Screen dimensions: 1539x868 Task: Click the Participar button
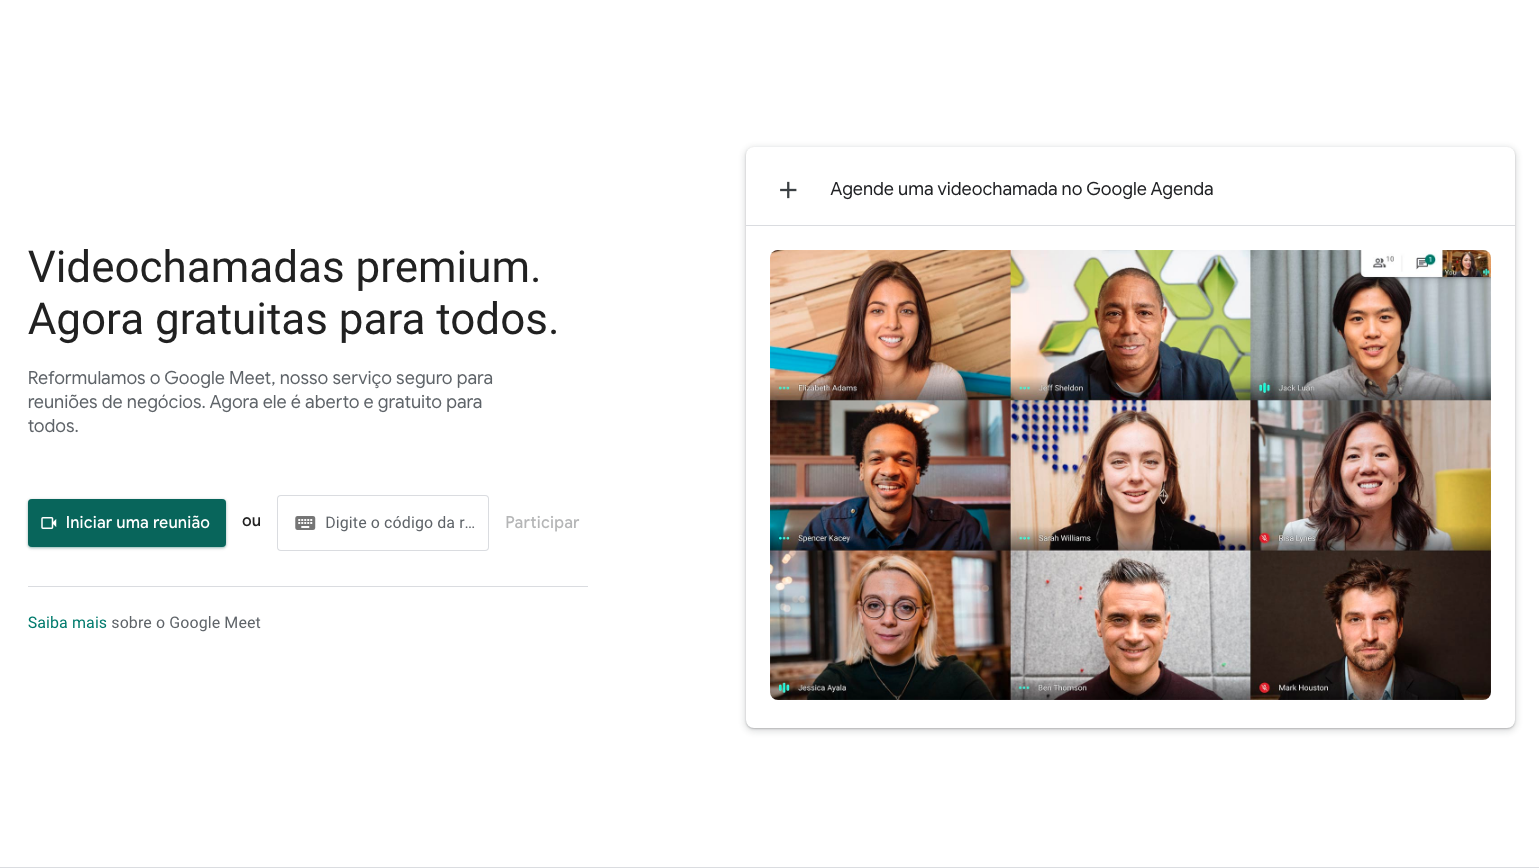click(542, 523)
